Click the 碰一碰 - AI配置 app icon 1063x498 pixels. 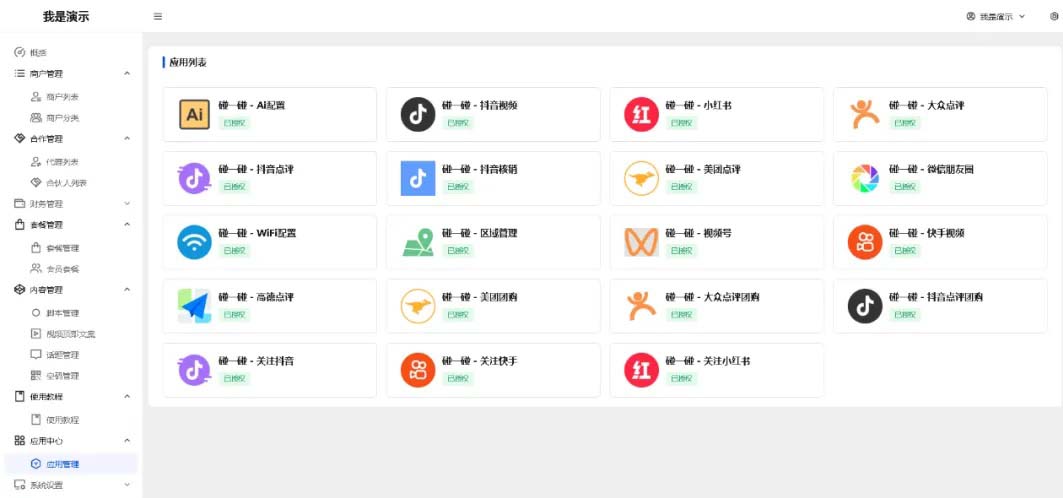[194, 114]
